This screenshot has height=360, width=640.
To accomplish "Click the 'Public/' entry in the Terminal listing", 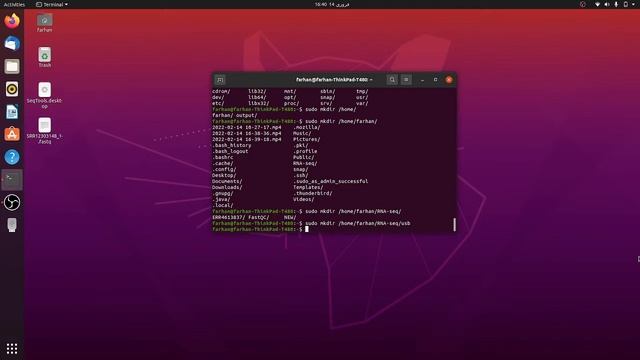I will [x=303, y=157].
